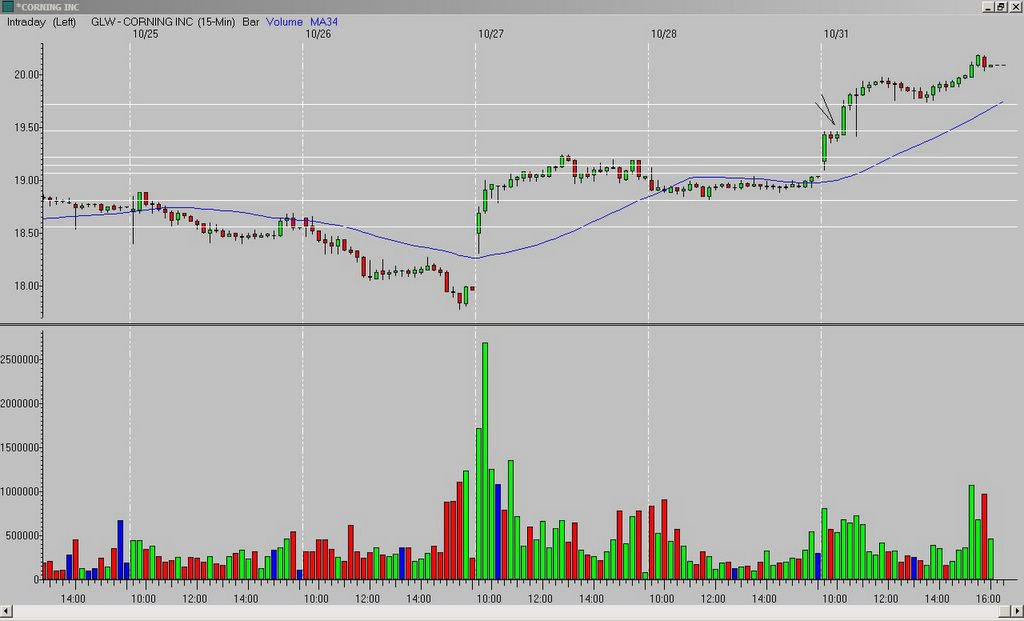The image size is (1024, 621).
Task: Click the "*CORNING INC" window title
Action: click(47, 7)
